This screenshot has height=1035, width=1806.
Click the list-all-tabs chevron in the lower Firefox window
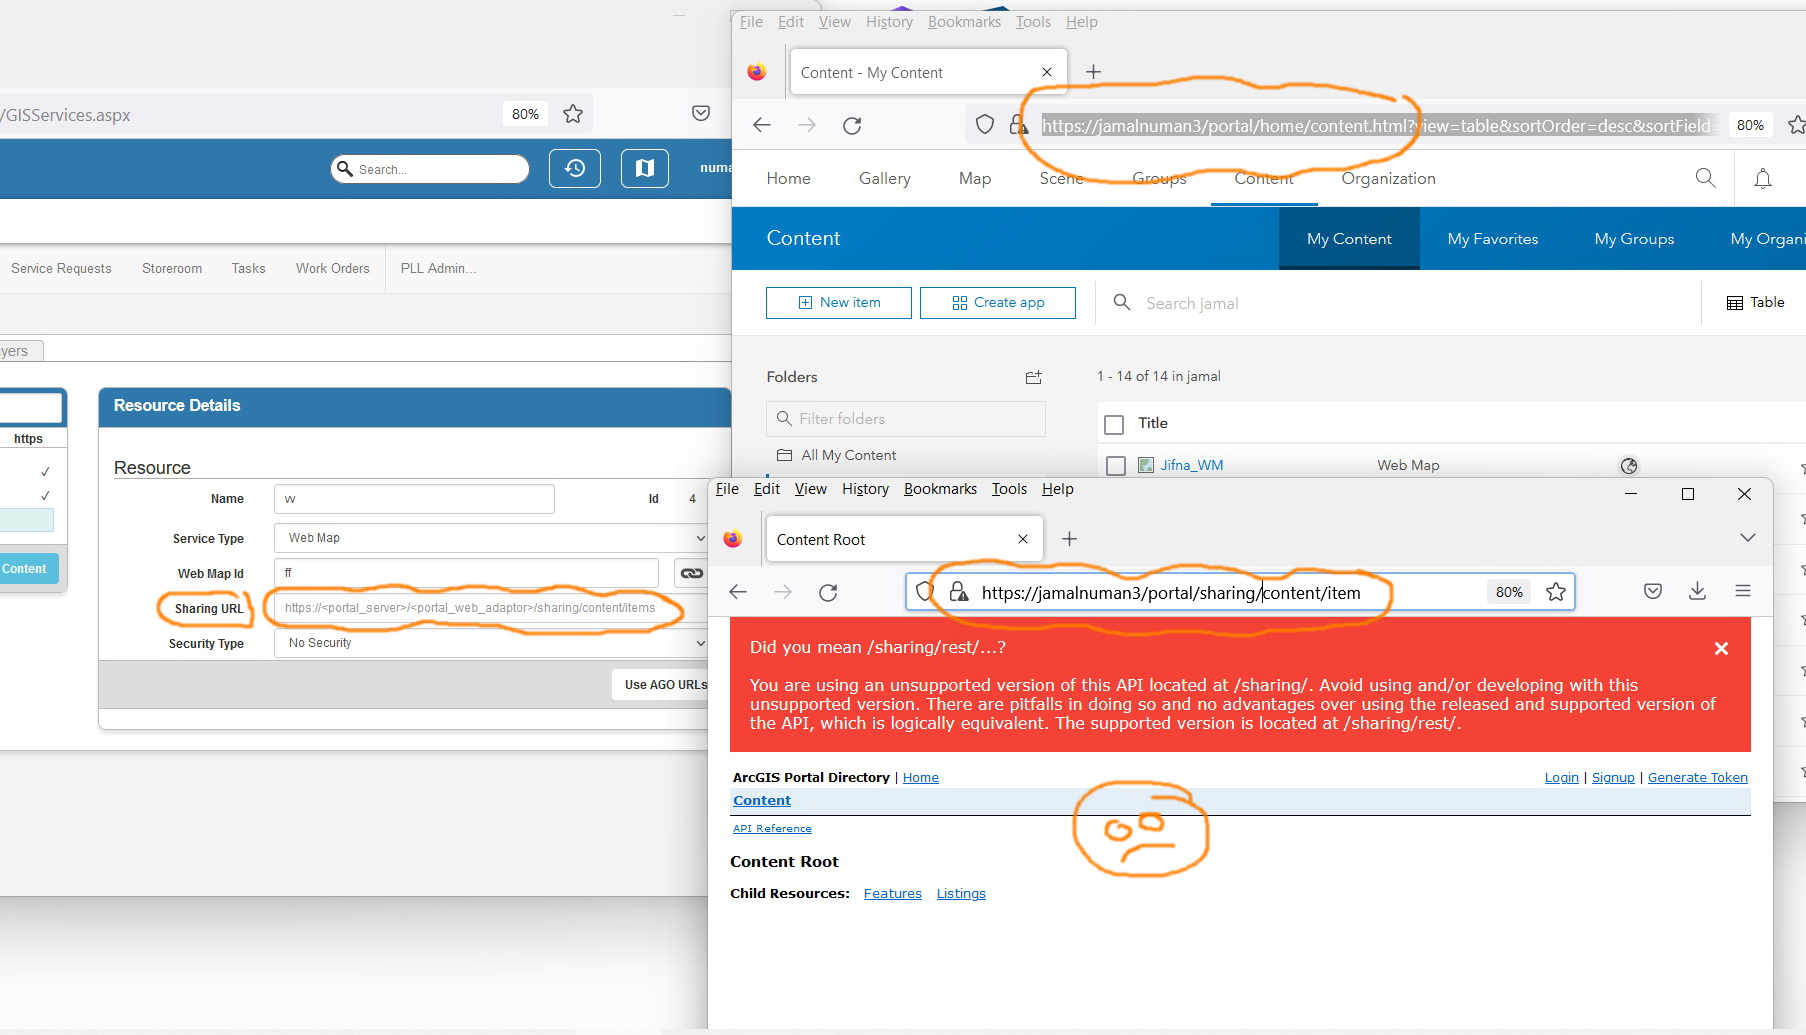pyautogui.click(x=1748, y=538)
